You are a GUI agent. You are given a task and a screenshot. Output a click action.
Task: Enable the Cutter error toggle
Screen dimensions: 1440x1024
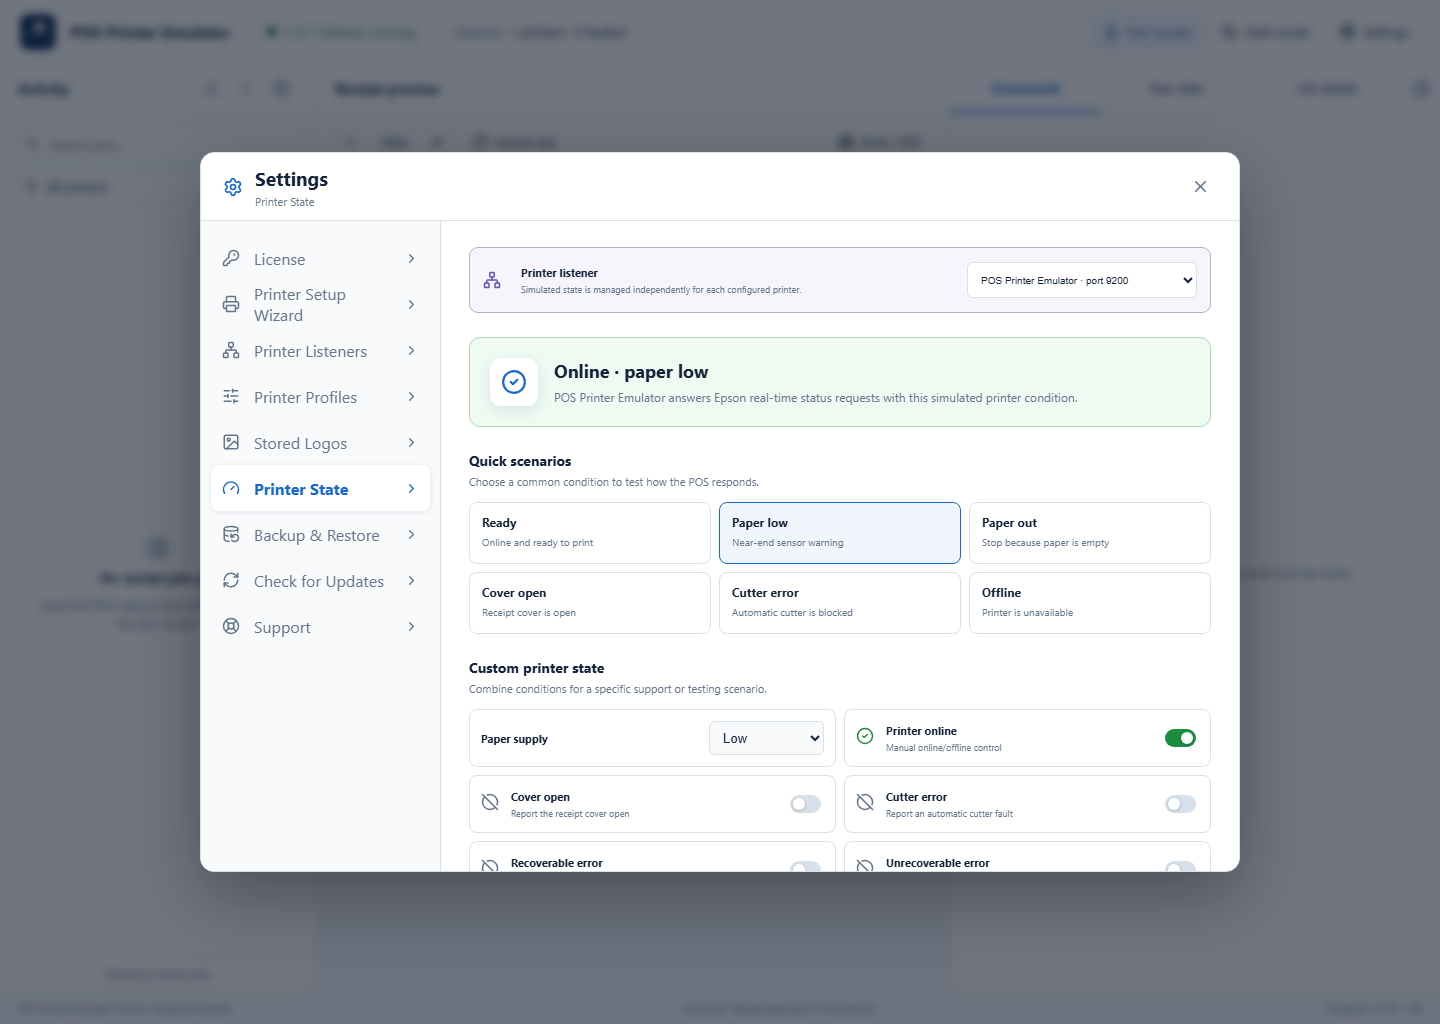1180,804
